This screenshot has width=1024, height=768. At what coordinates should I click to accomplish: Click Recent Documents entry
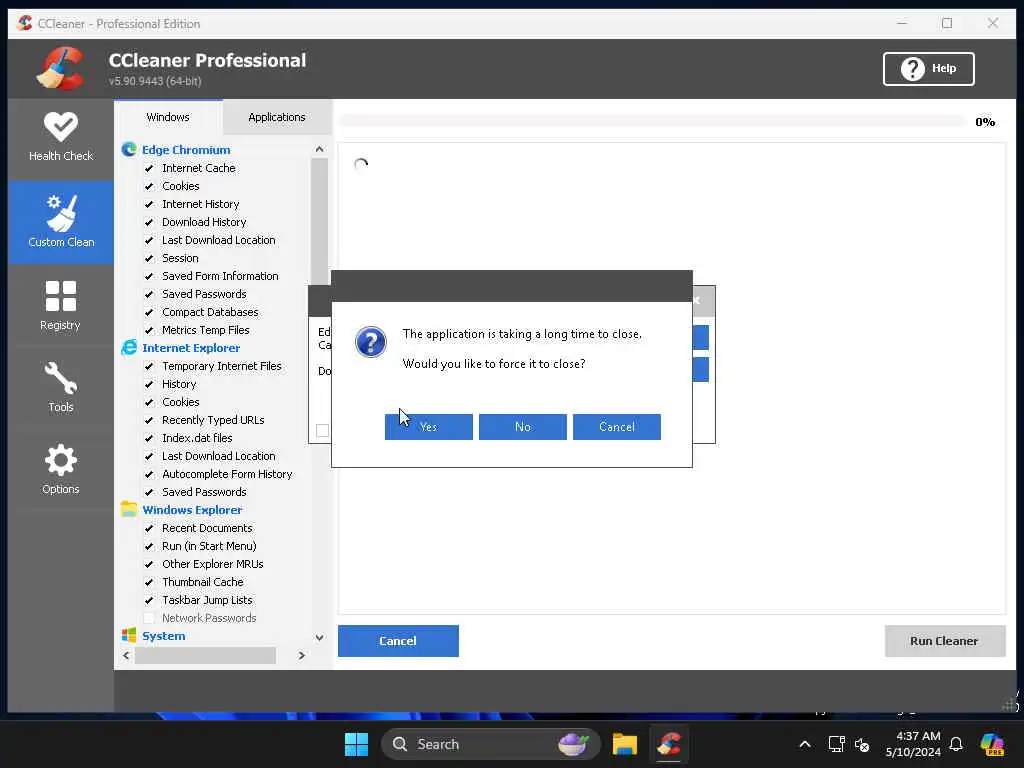coord(207,528)
